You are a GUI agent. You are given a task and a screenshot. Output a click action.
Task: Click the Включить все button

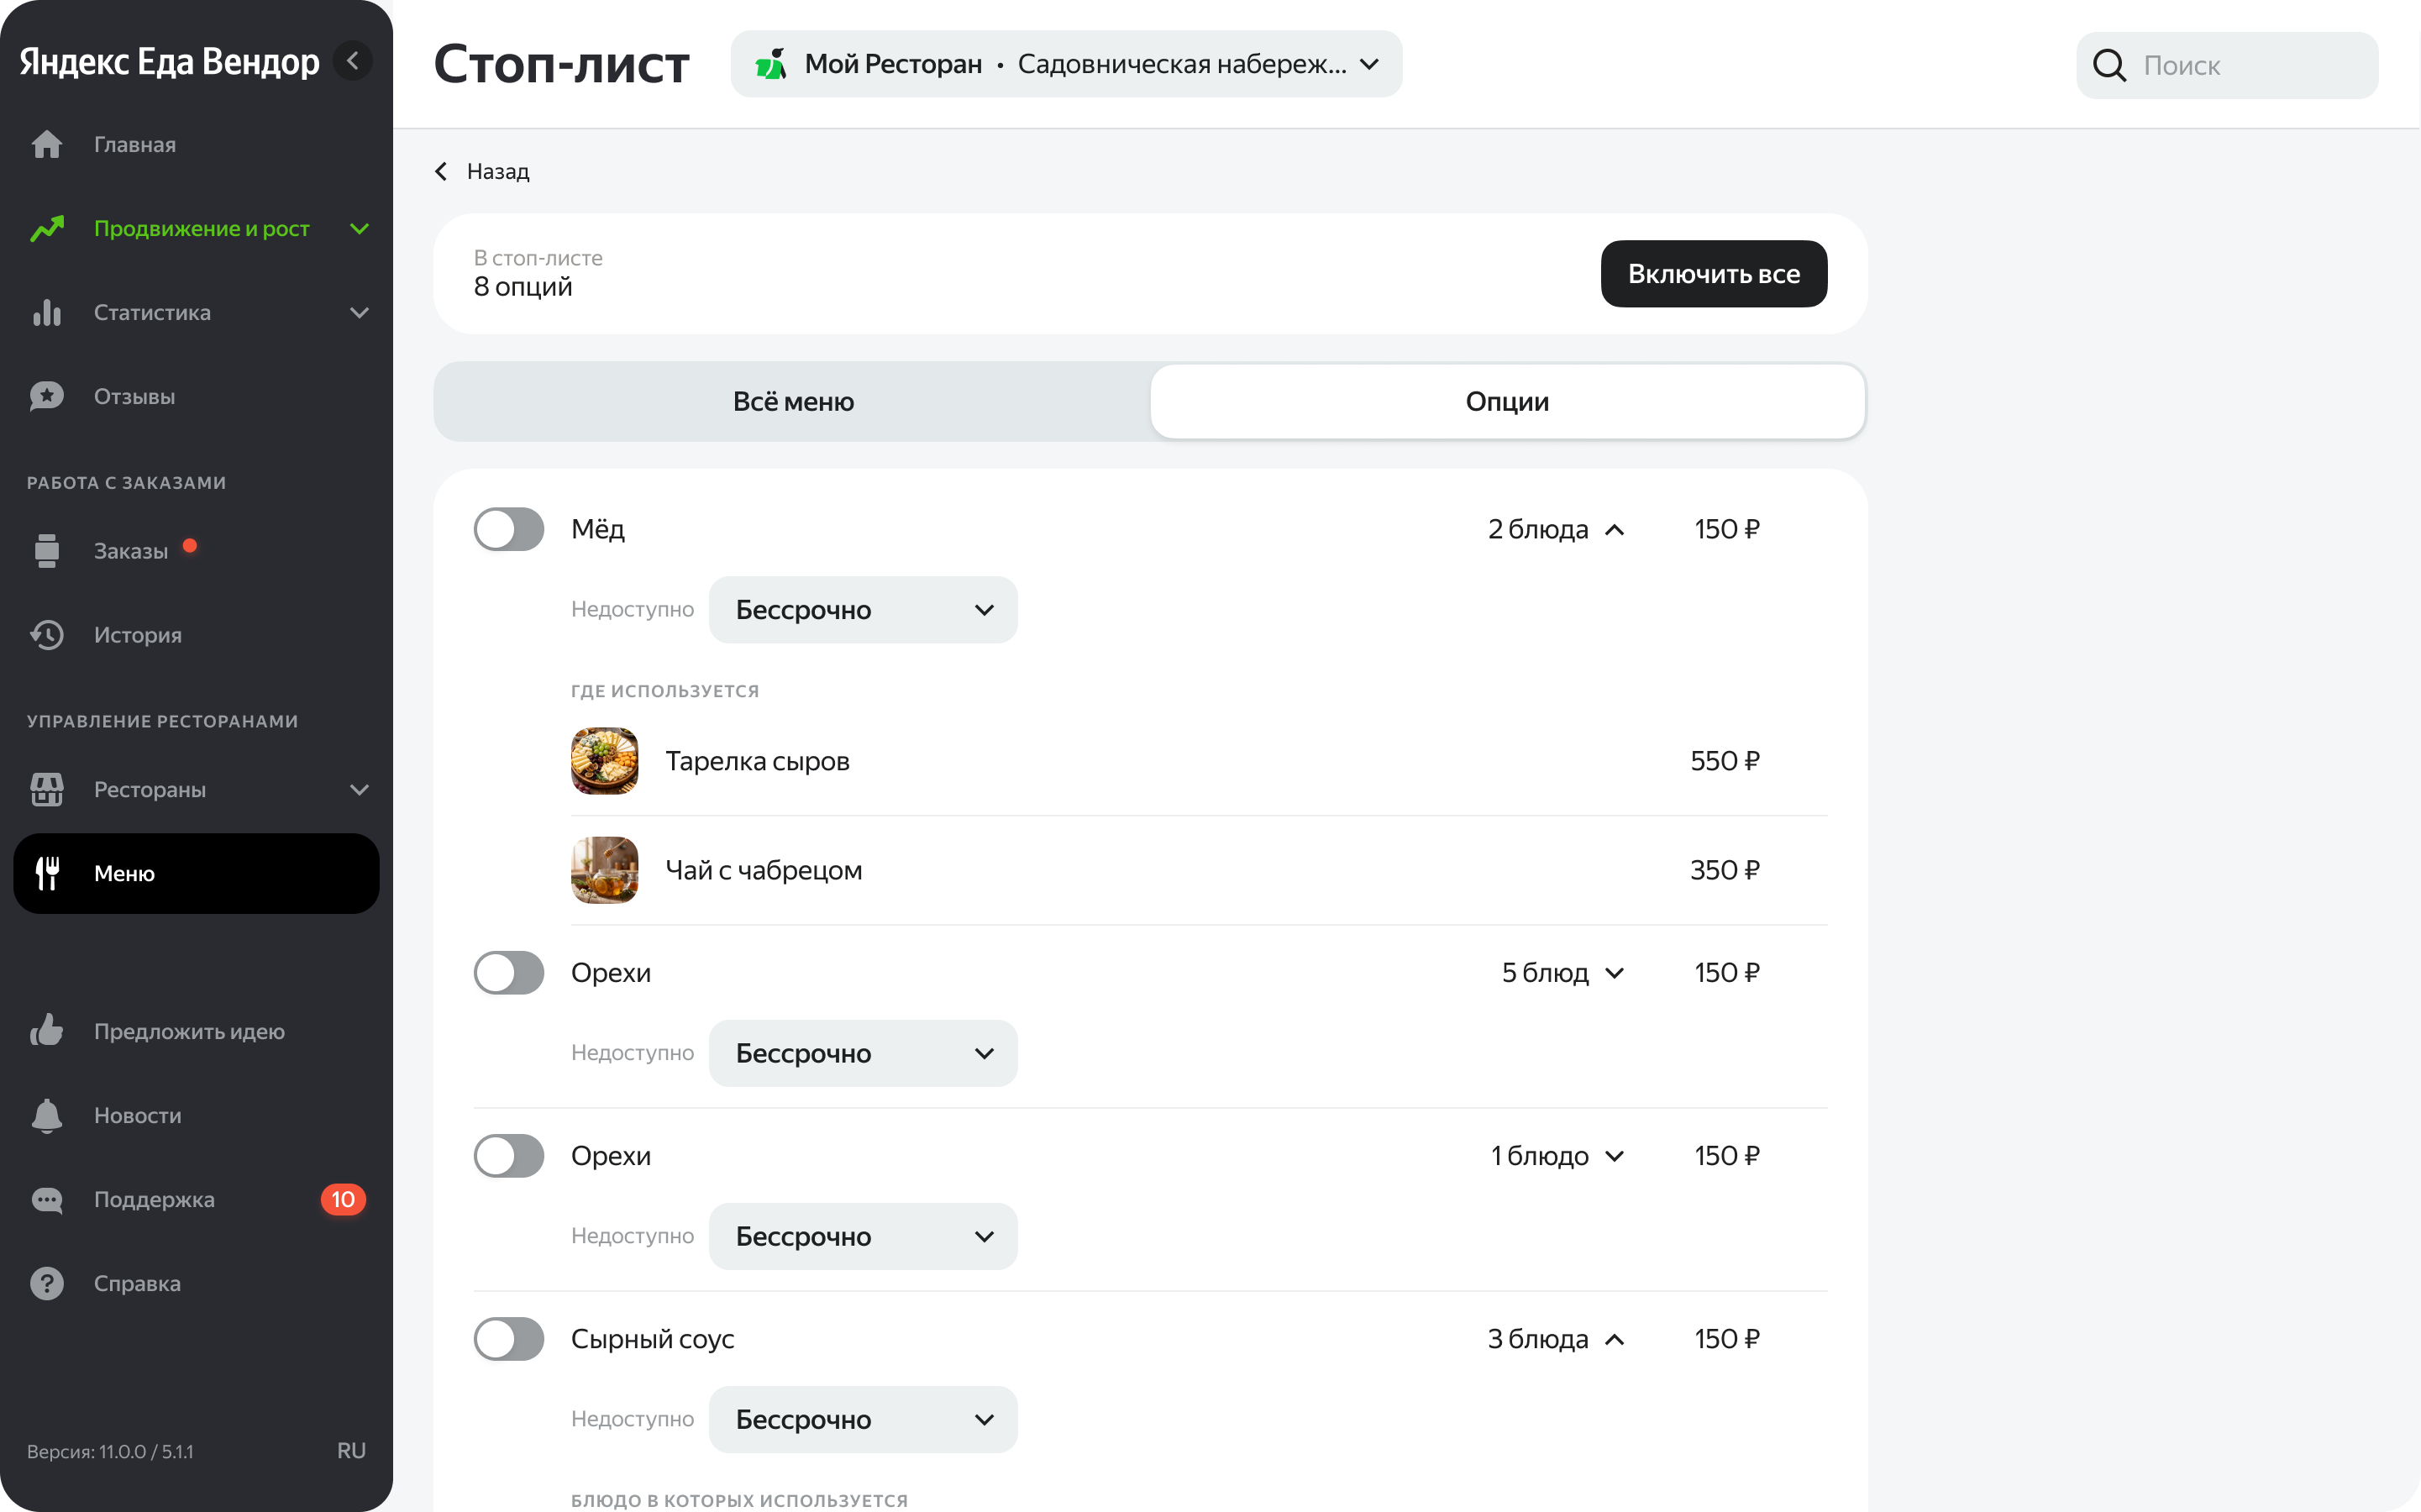click(x=1713, y=273)
